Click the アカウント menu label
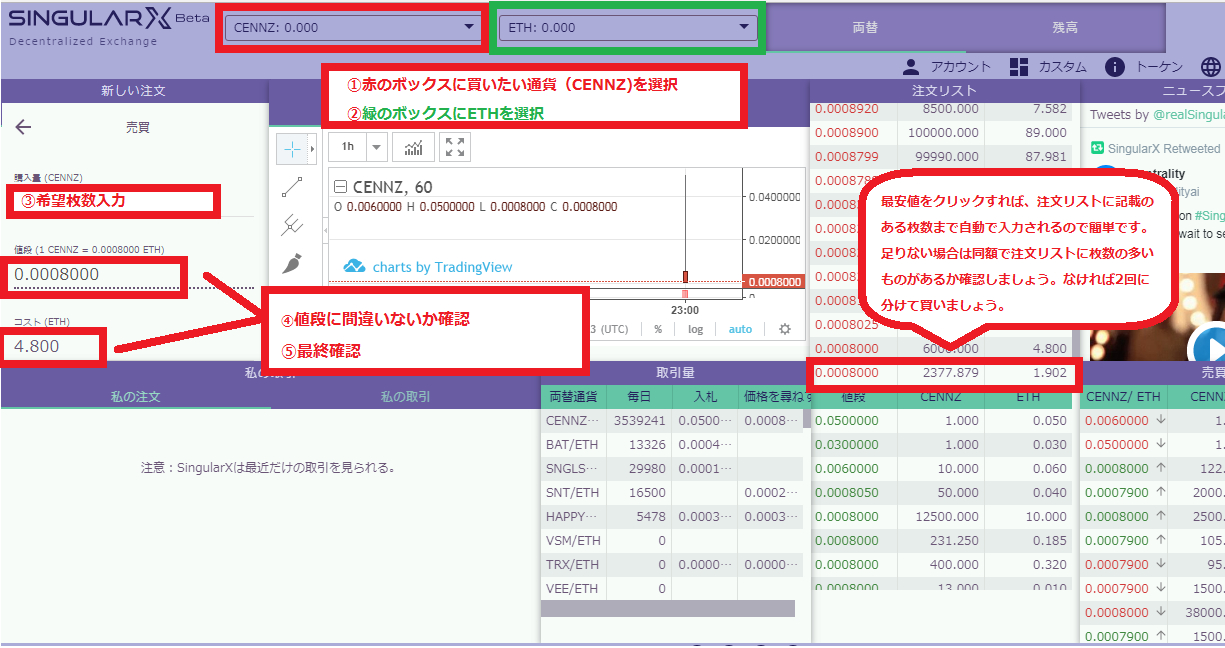 point(960,67)
